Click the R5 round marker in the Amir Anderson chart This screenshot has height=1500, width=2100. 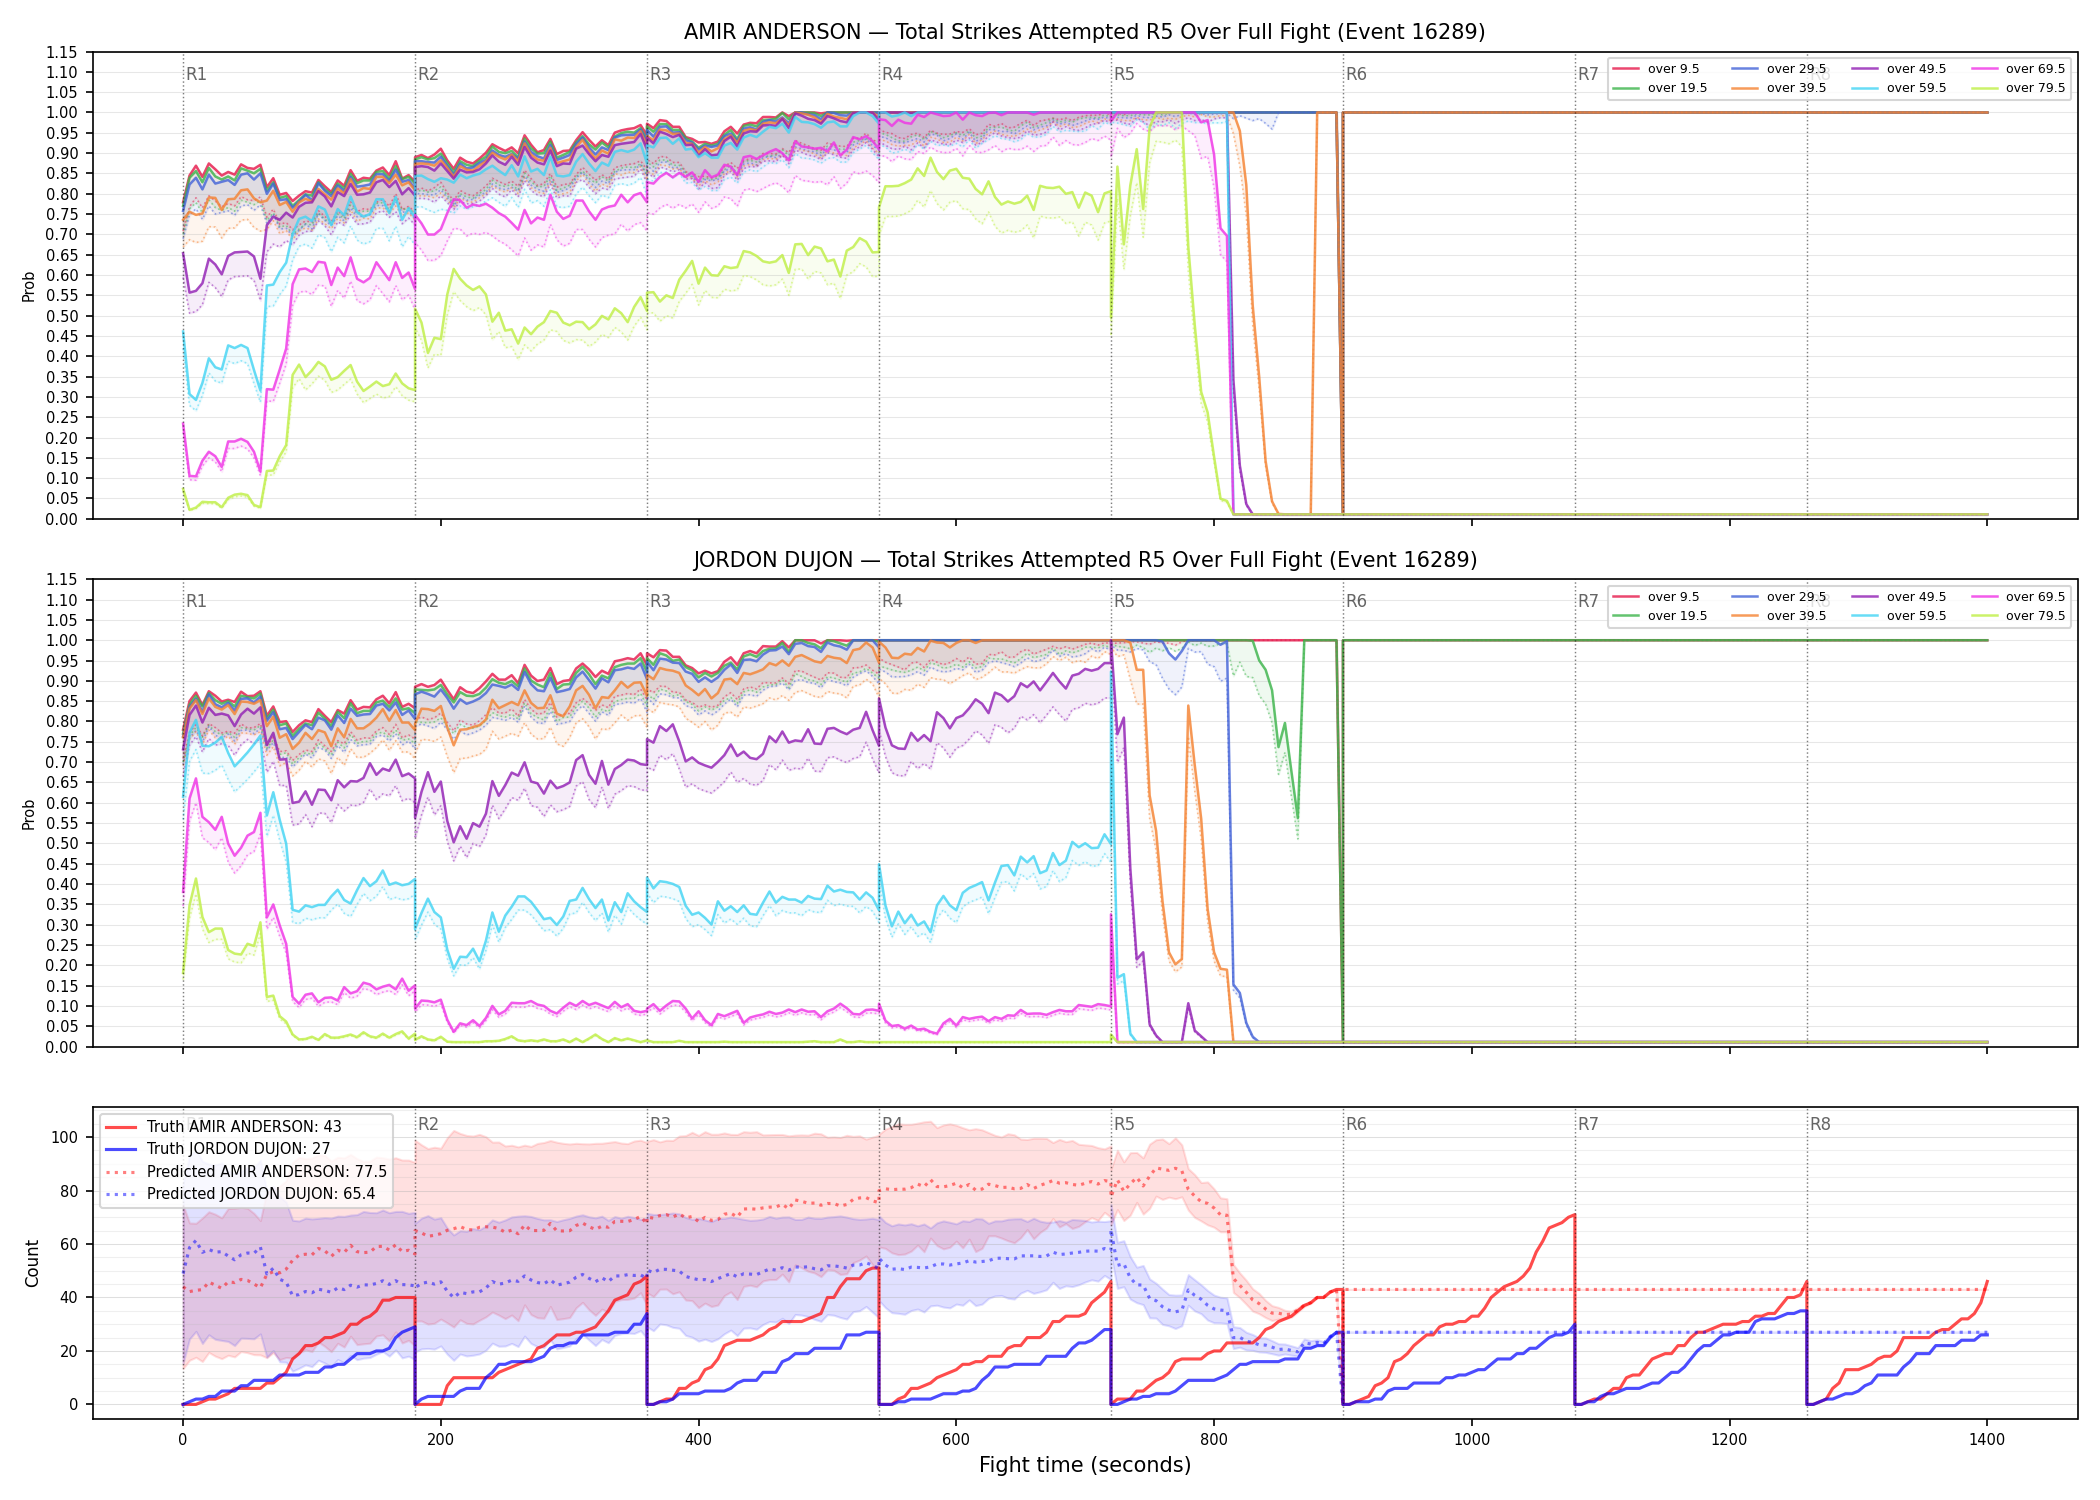point(1124,74)
